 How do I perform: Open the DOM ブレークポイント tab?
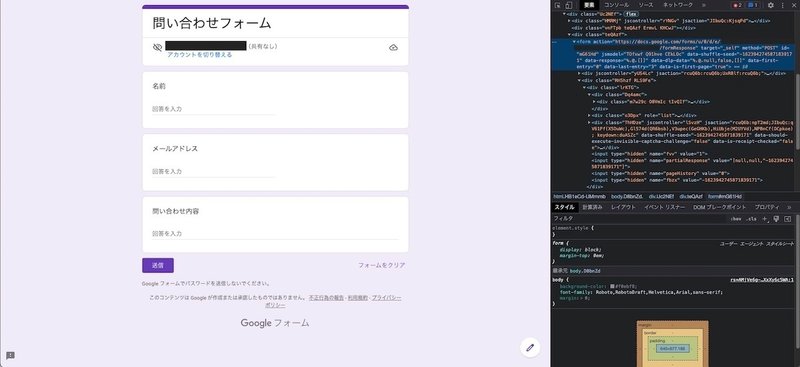click(719, 207)
